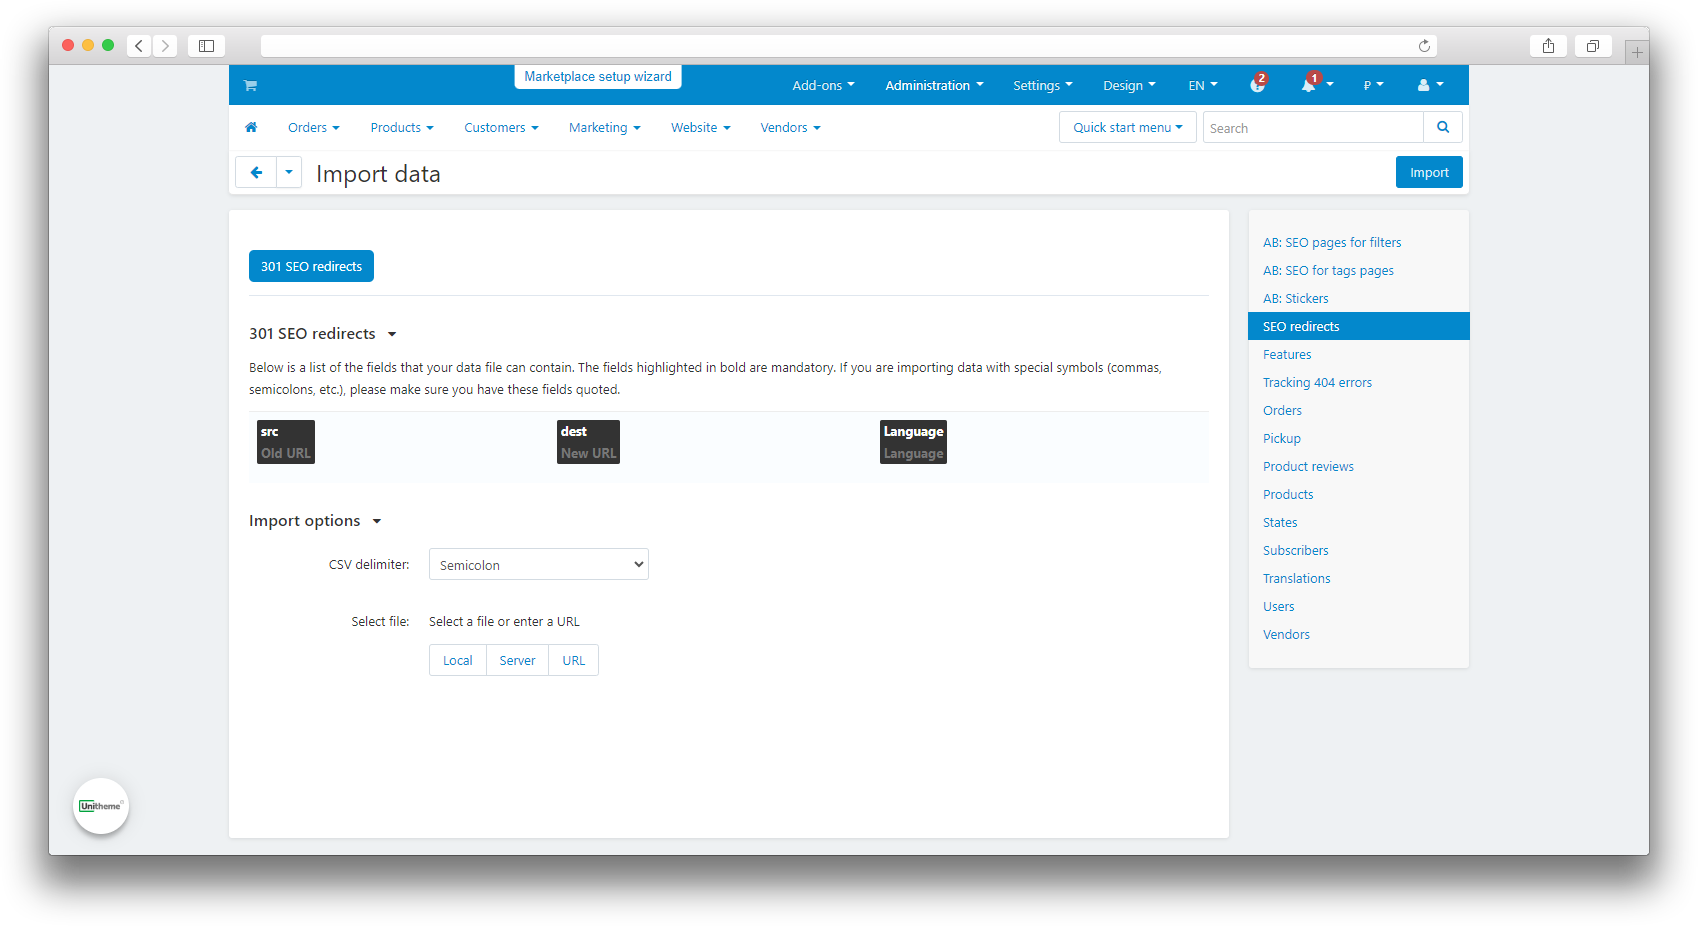1698x926 pixels.
Task: Open the Marketing menu
Action: point(604,127)
